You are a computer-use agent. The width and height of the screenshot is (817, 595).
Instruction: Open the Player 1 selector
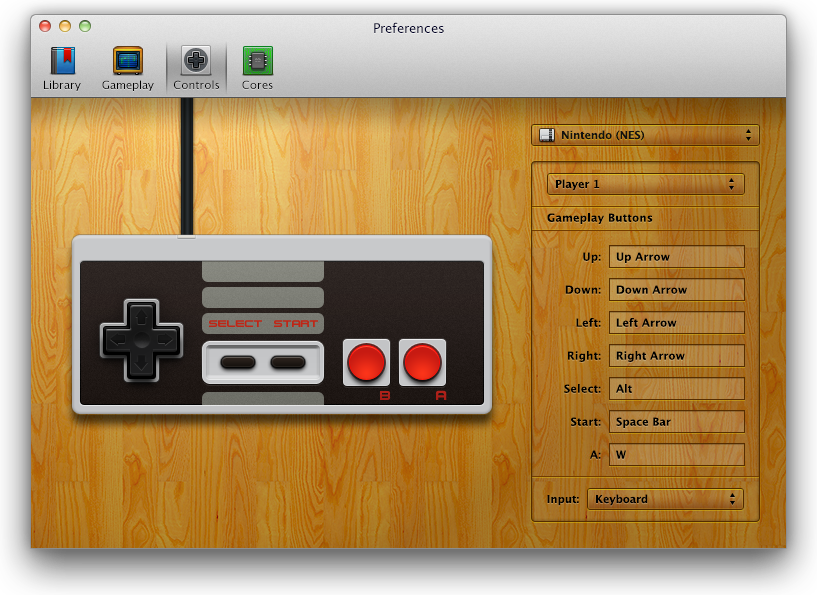pos(644,183)
